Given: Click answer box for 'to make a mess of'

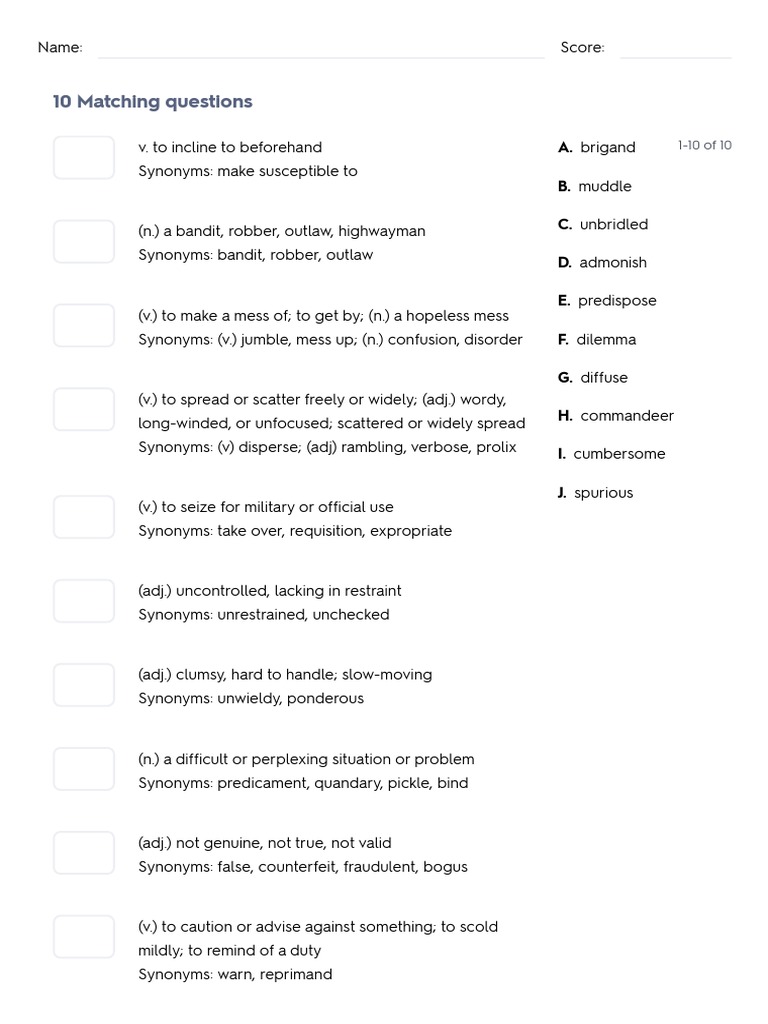Looking at the screenshot, I should click(84, 326).
